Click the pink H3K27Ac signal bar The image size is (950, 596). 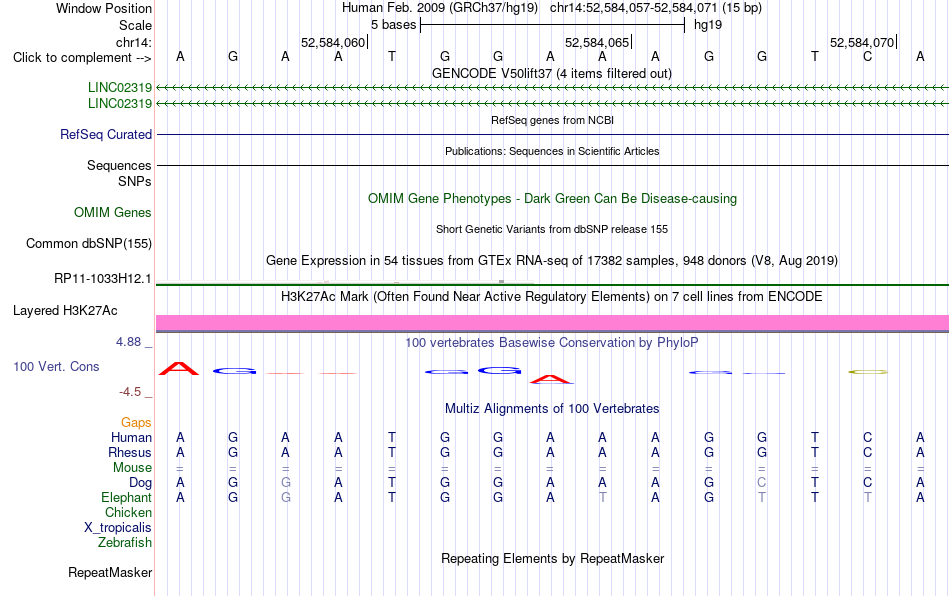point(553,322)
